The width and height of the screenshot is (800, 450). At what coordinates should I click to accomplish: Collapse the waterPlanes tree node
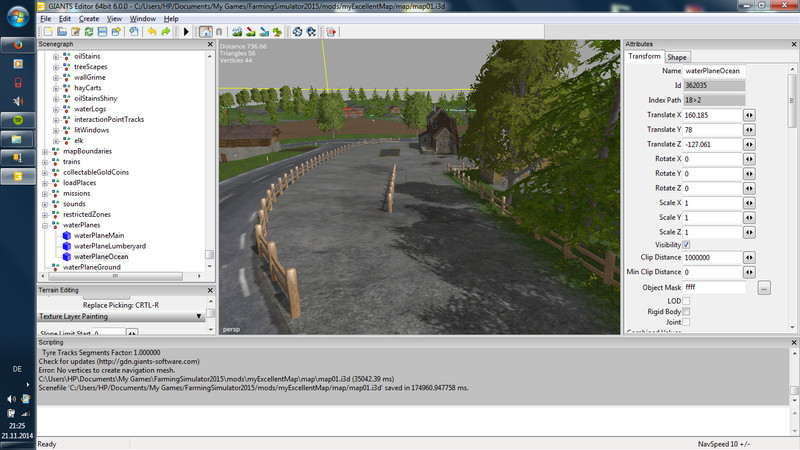[45, 225]
